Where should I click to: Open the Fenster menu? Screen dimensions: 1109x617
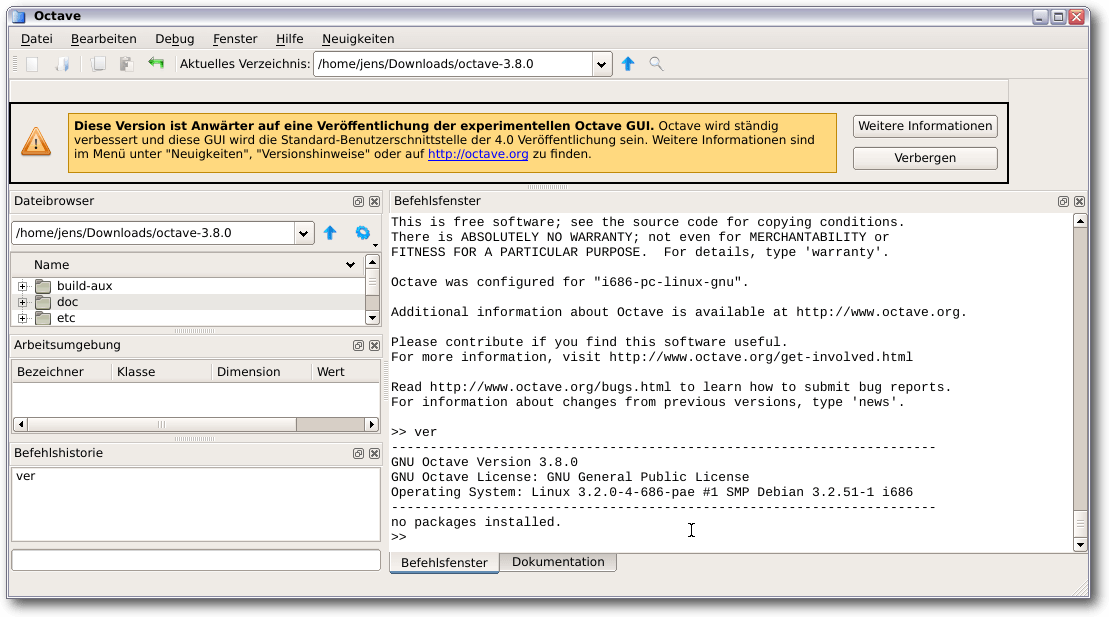(235, 39)
